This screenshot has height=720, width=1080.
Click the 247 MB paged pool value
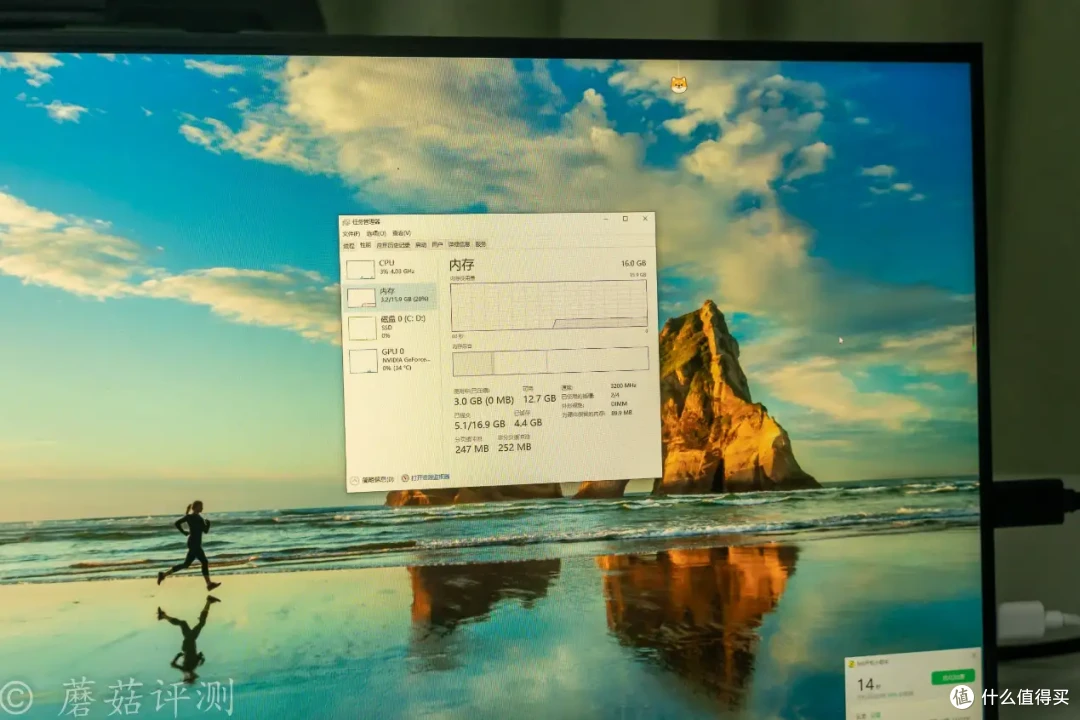click(472, 449)
